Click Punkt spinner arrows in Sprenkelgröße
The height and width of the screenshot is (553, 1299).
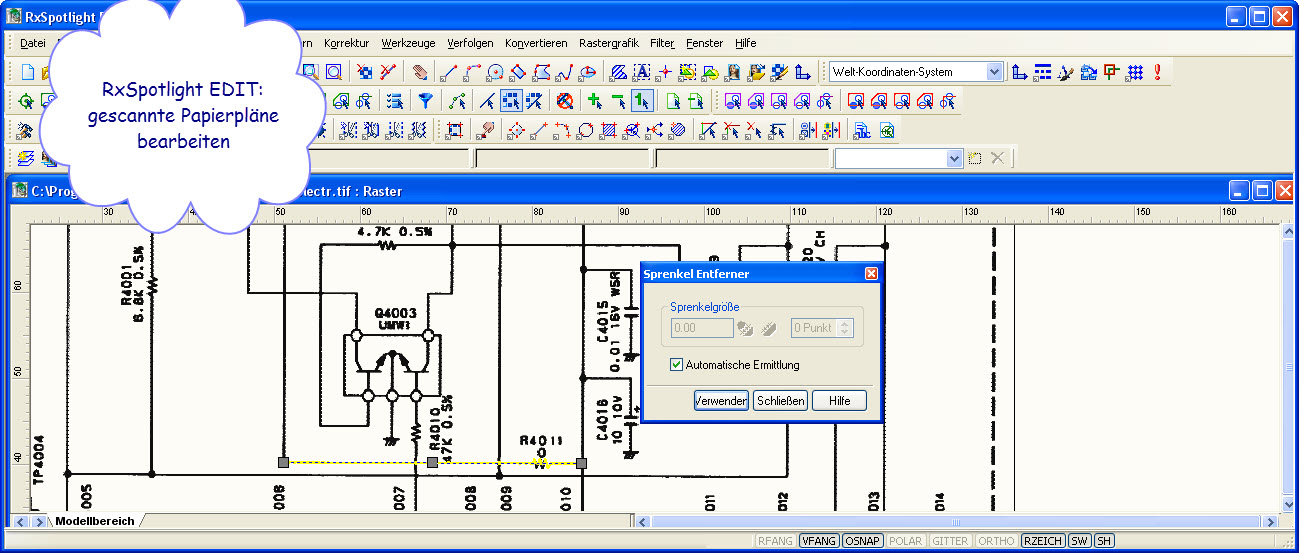(846, 327)
